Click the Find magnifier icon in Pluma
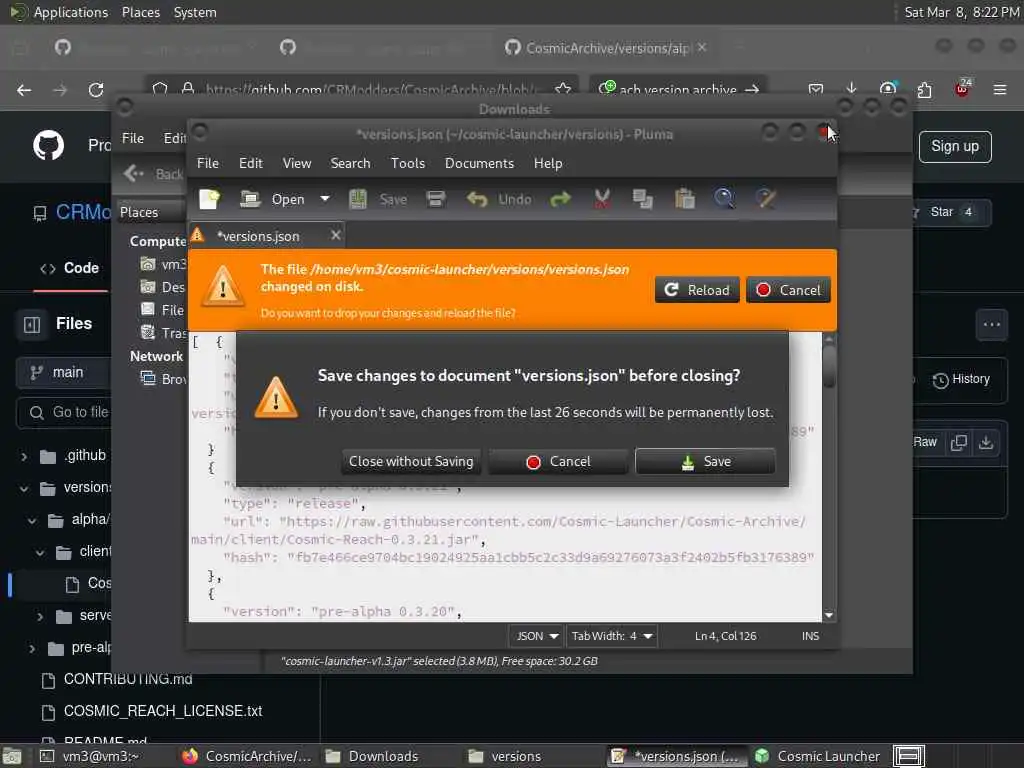This screenshot has width=1024, height=768. 724,199
